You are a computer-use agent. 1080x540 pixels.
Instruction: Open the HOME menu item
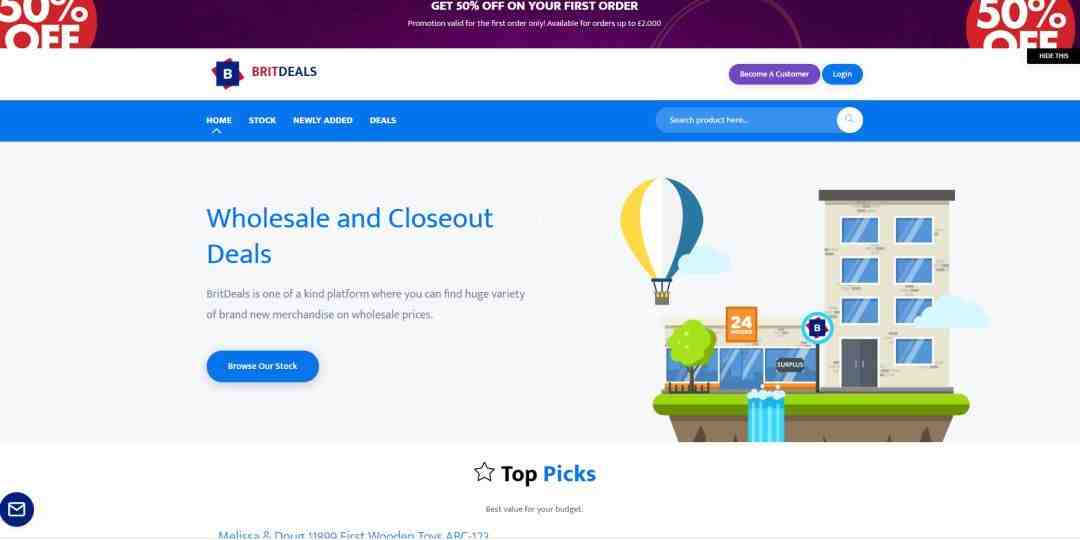(219, 121)
